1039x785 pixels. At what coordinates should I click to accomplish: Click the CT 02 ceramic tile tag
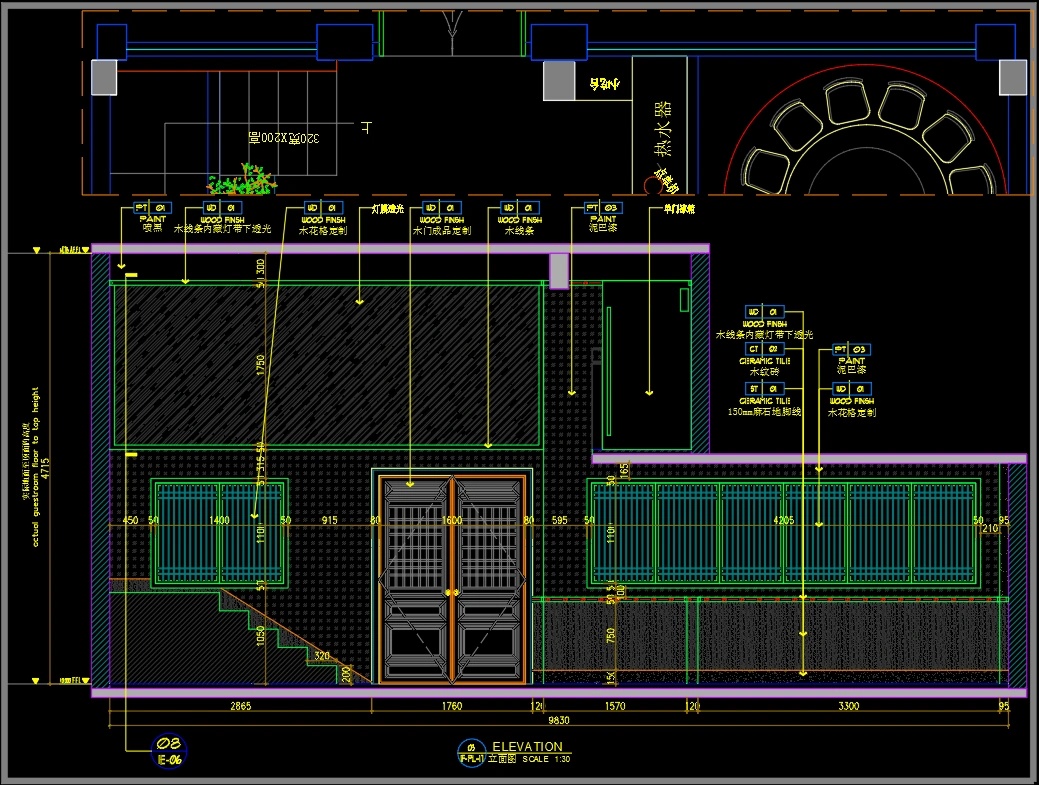[x=765, y=349]
